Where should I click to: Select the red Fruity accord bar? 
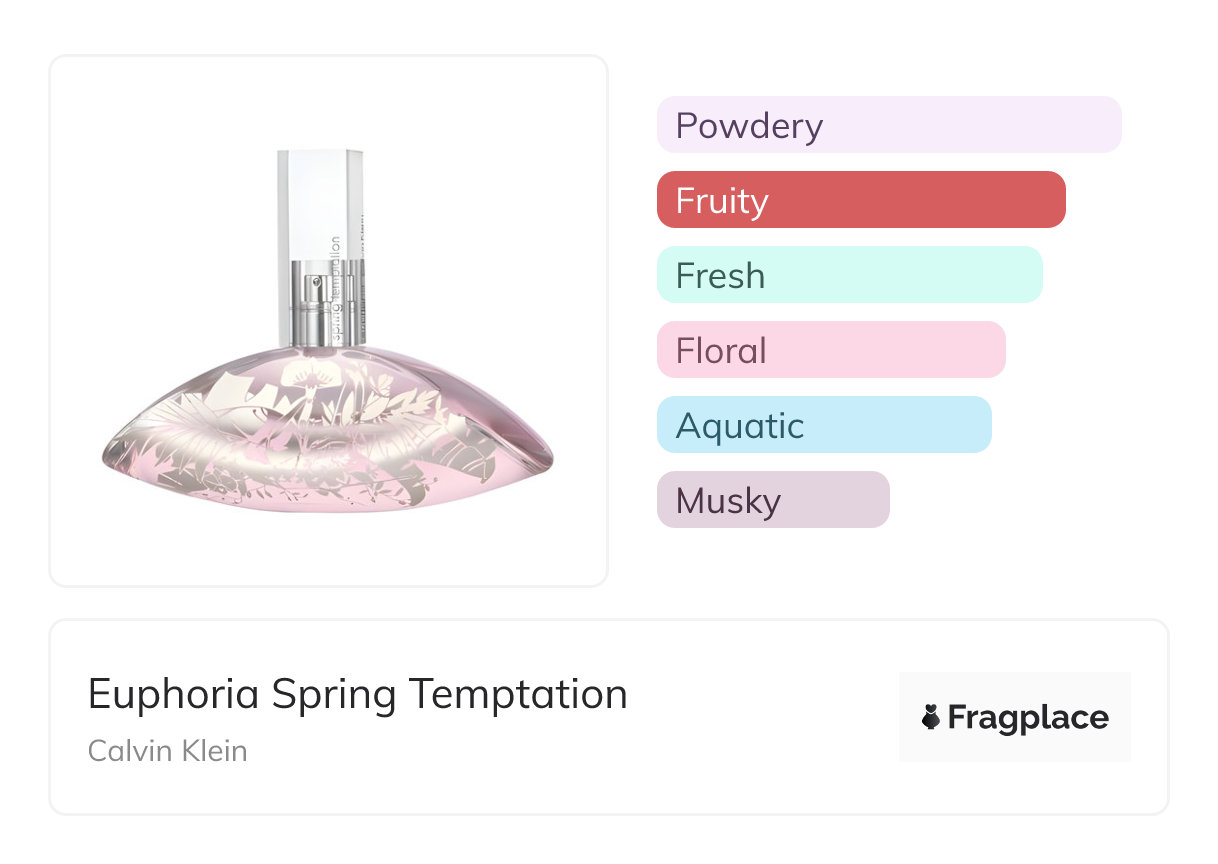pos(860,200)
